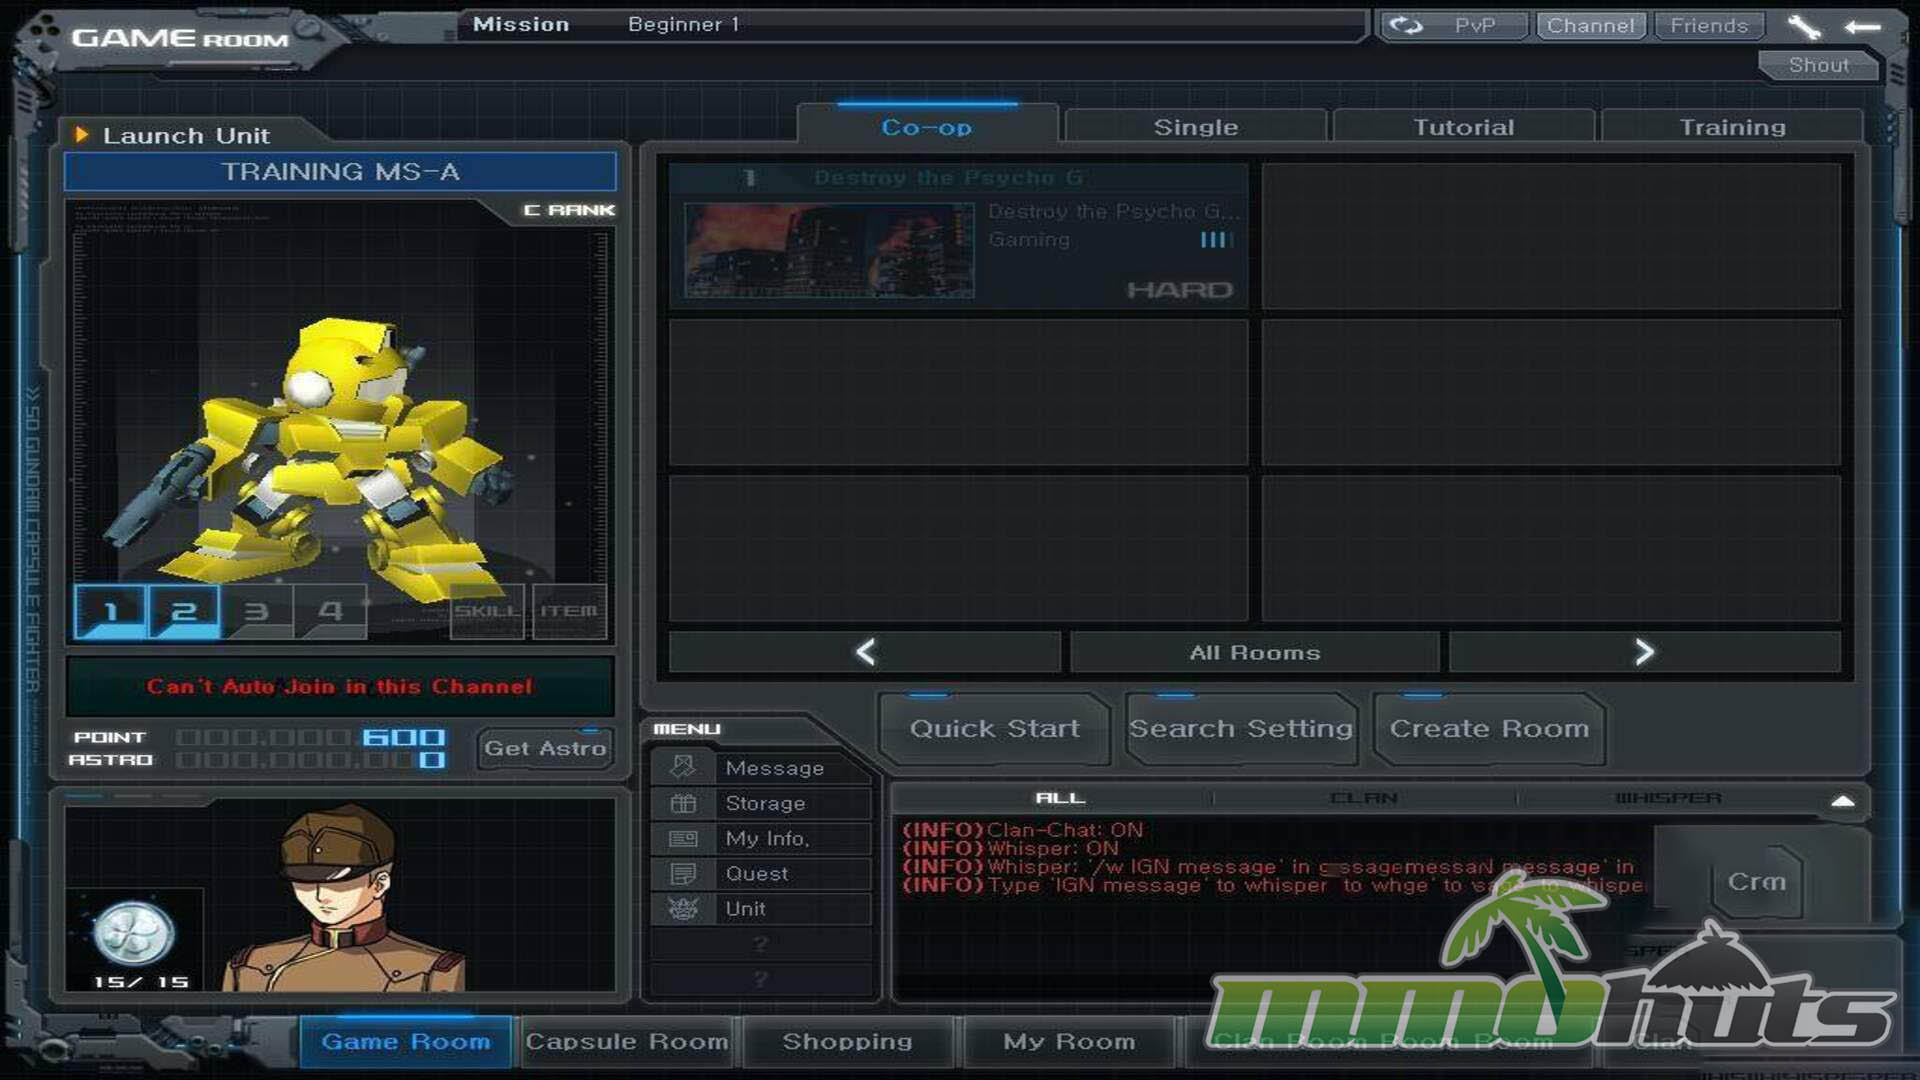This screenshot has height=1080, width=1920.
Task: Click the Get Astro button
Action: coord(545,748)
